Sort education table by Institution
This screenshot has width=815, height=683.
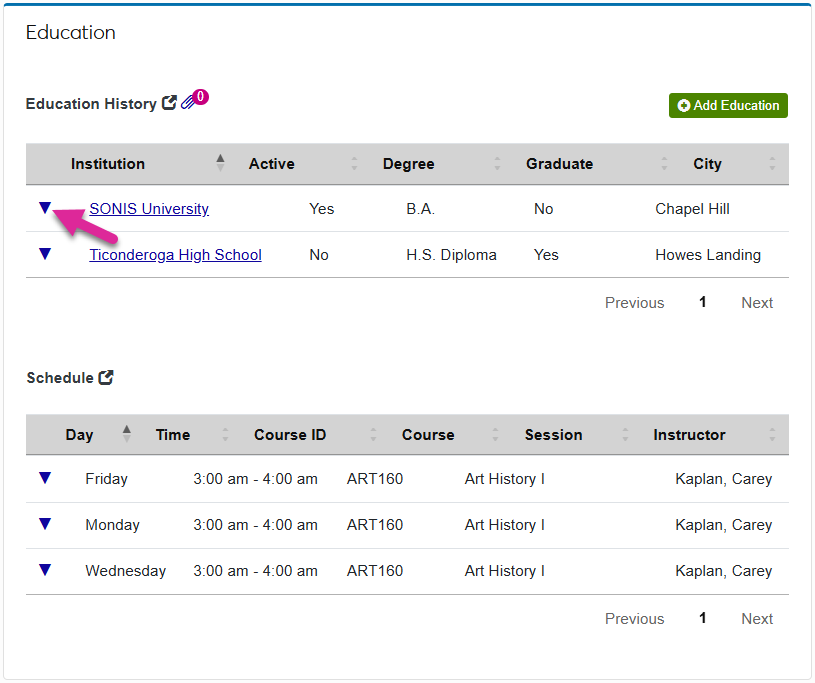point(108,164)
